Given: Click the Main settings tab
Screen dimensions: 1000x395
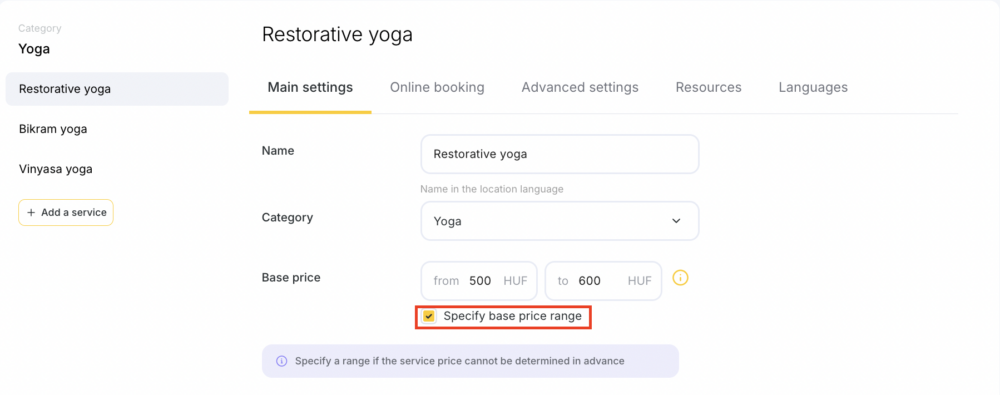Looking at the screenshot, I should click(310, 87).
